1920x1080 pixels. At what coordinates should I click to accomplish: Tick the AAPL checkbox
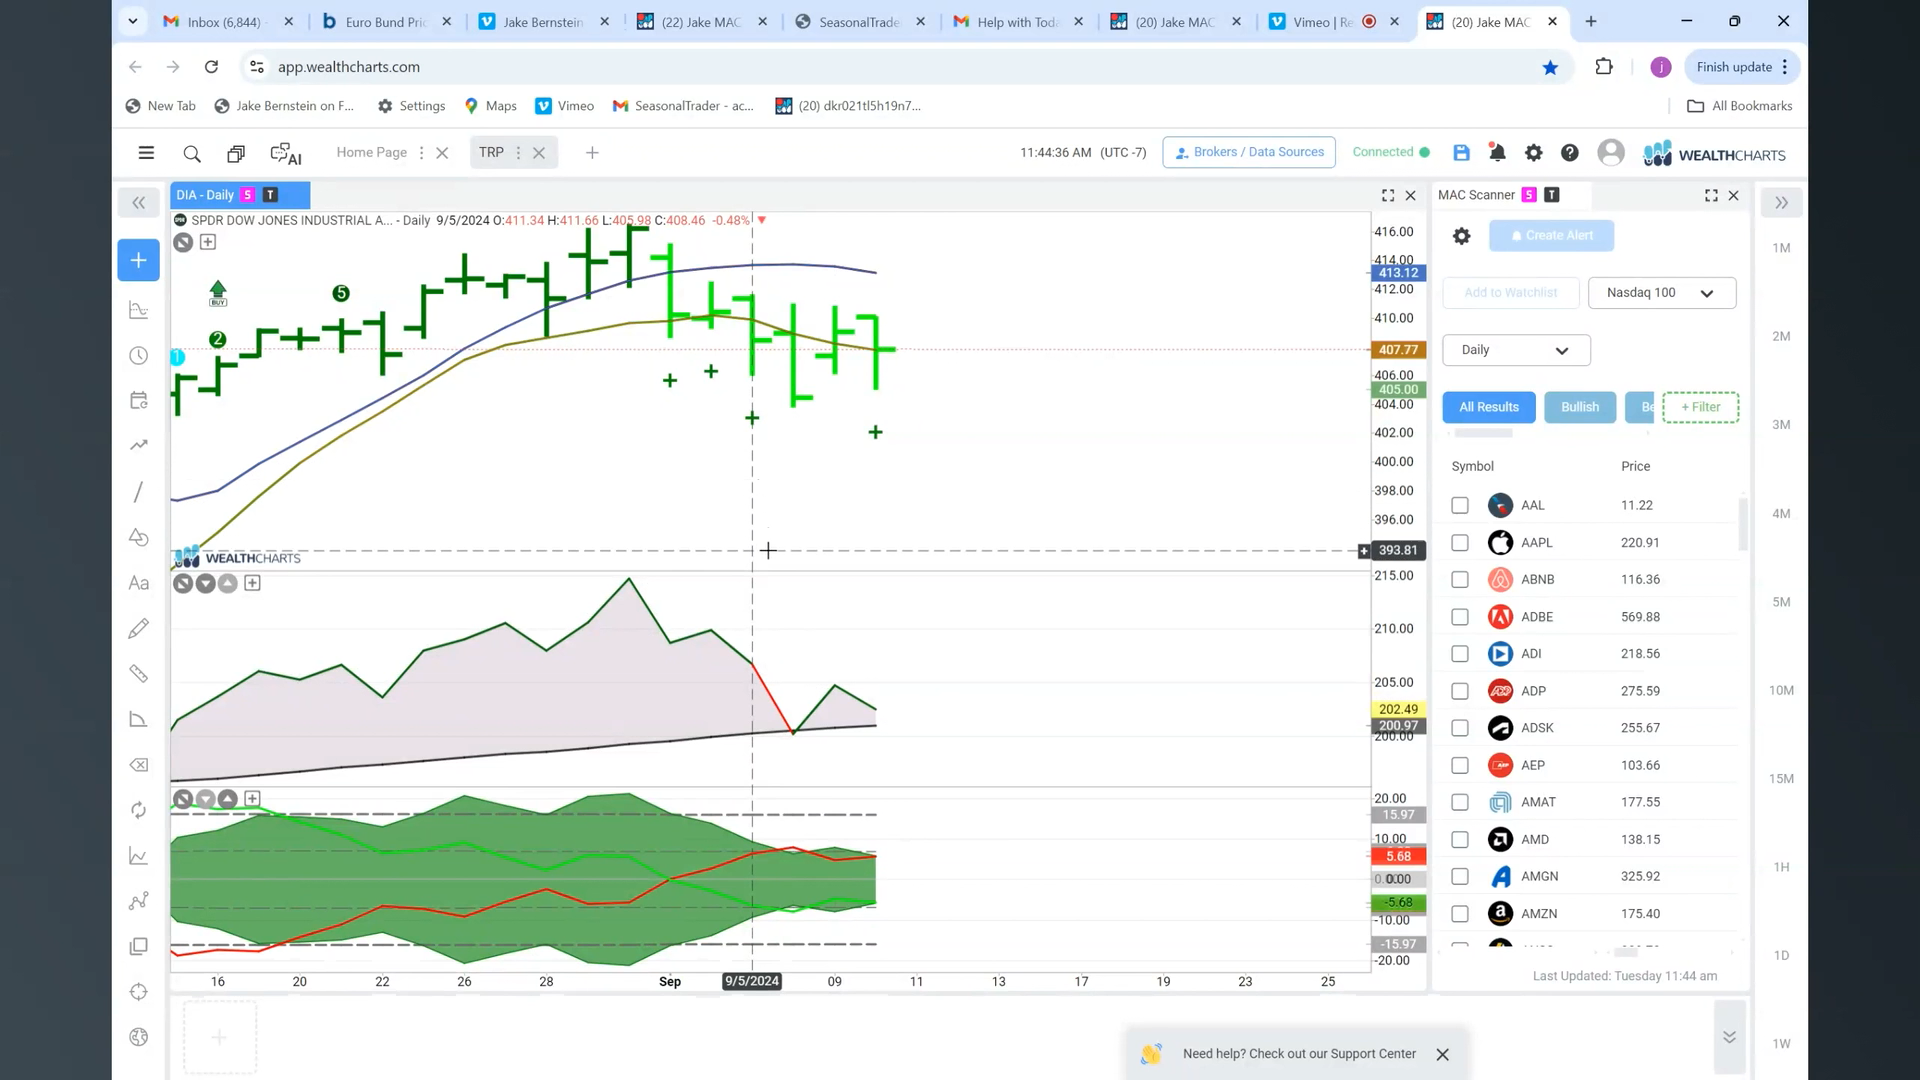1460,543
